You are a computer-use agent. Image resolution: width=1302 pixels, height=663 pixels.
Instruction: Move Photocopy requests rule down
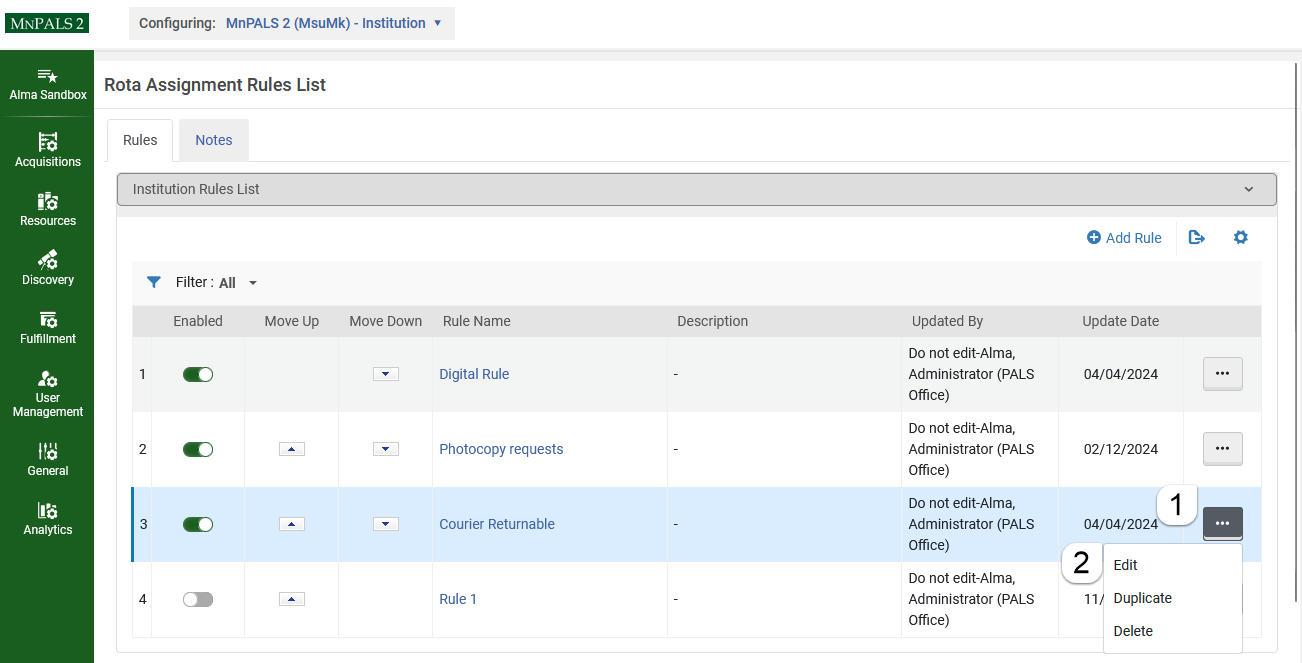click(386, 449)
